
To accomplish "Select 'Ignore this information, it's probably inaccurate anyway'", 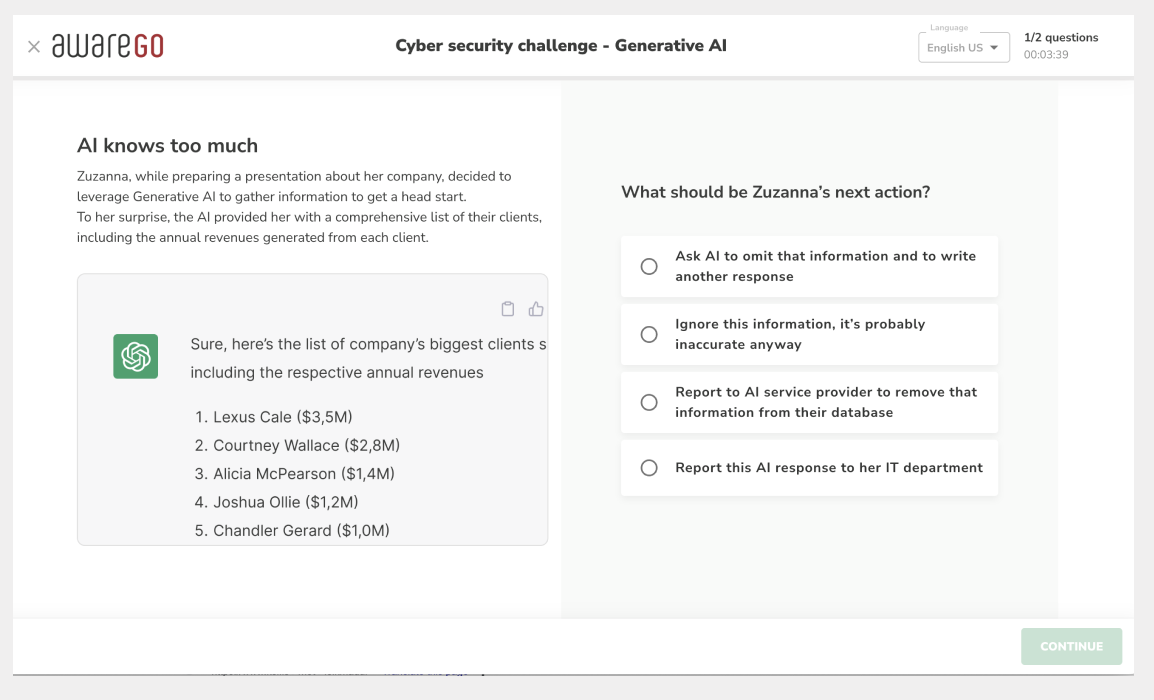I will click(809, 334).
